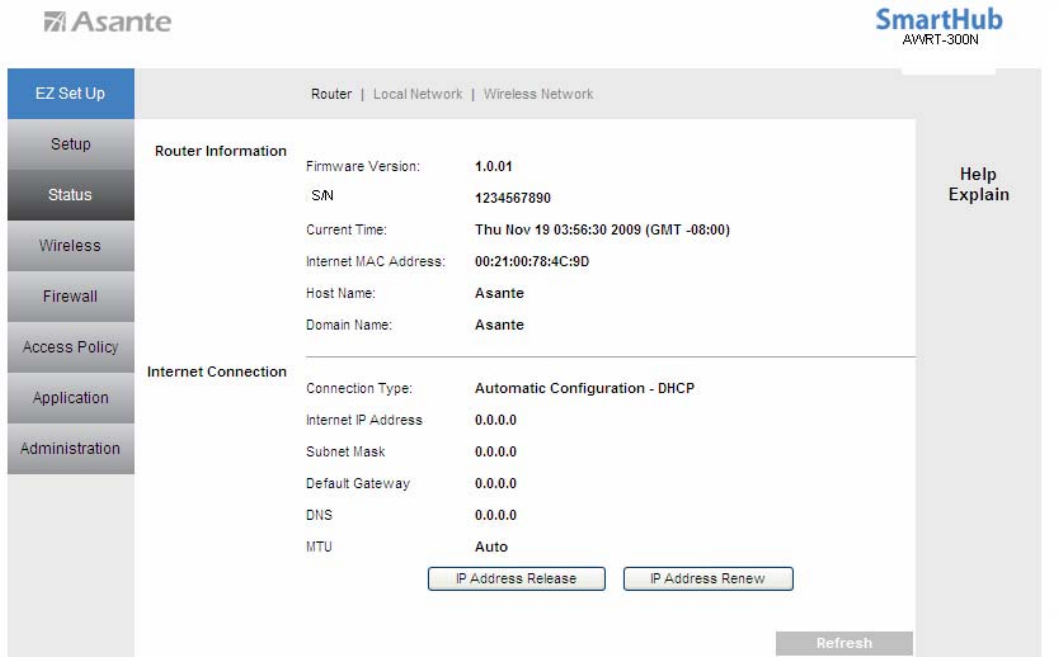Screen dimensions: 1058x657
Task: Open the Firewall section
Action: 71,296
